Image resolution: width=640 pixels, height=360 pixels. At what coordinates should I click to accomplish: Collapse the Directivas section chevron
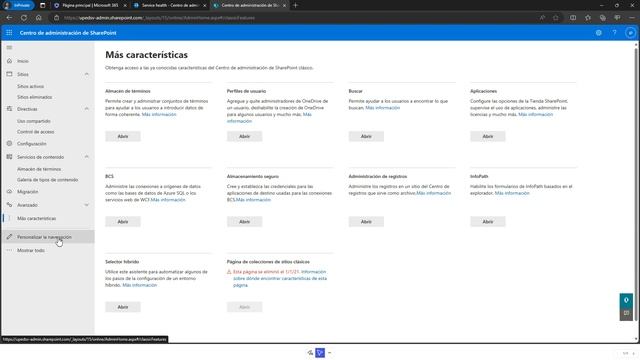point(87,109)
